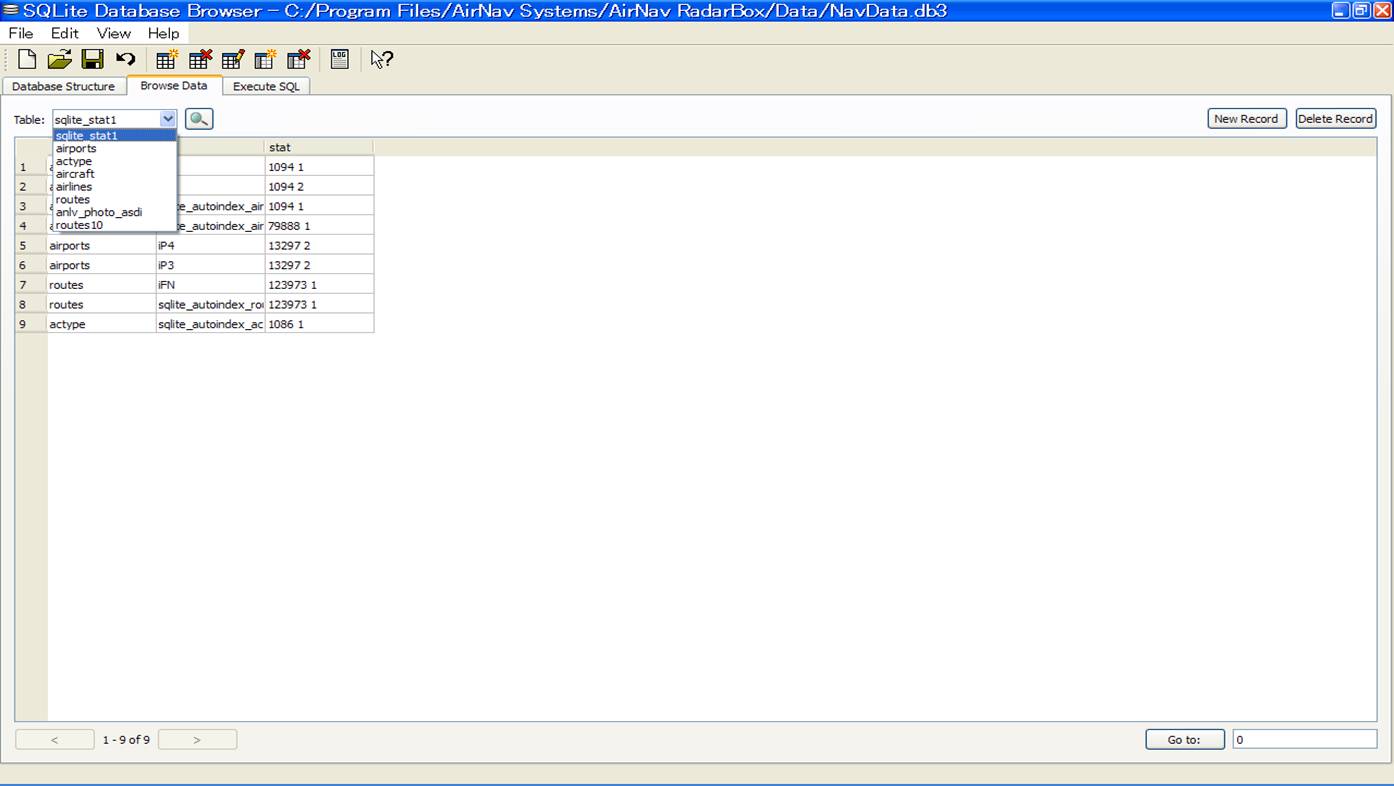Click the Delete Index toolbar icon
This screenshot has width=1394, height=786.
pos(299,59)
